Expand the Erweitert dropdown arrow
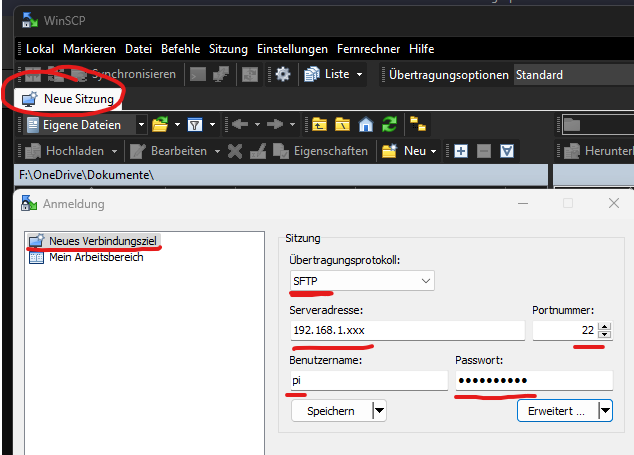The height and width of the screenshot is (455, 634). click(605, 411)
